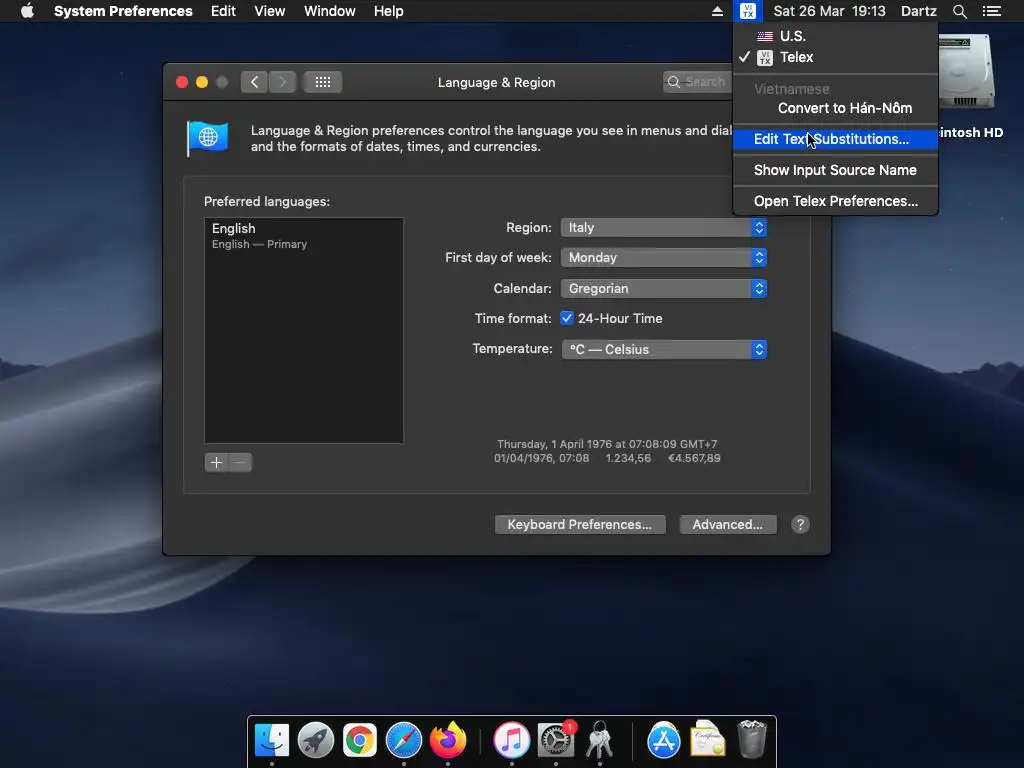Open Spotlight search magnifier icon
This screenshot has height=768, width=1024.
point(959,11)
